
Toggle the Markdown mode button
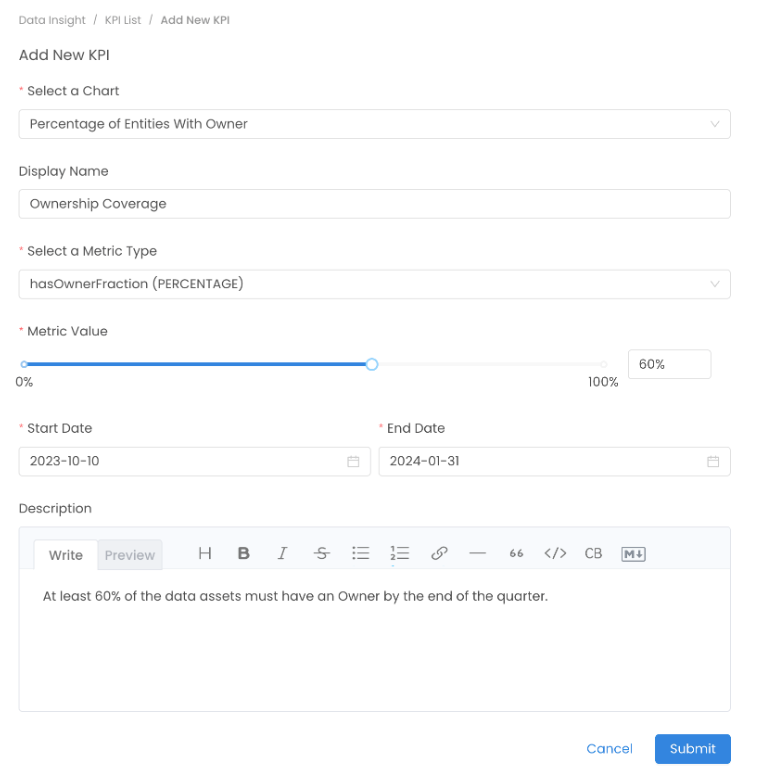click(x=633, y=553)
